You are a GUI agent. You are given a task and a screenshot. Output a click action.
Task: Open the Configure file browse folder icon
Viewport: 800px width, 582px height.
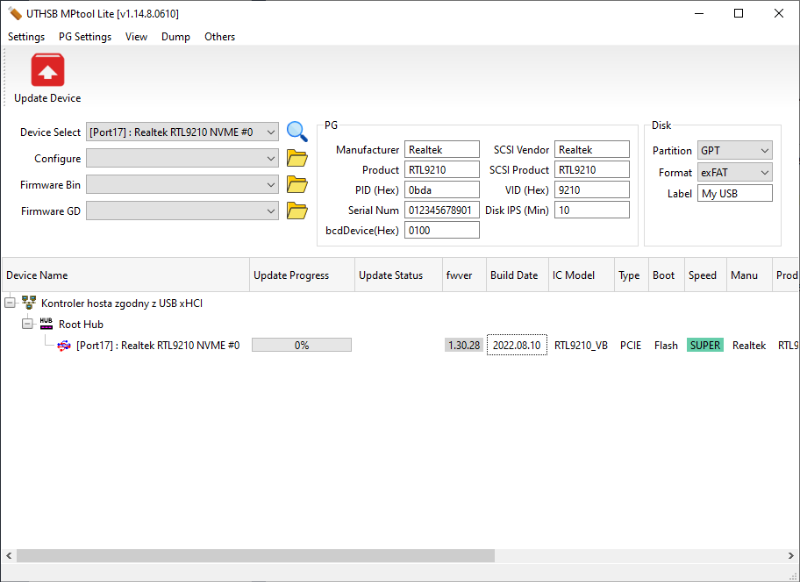click(297, 158)
